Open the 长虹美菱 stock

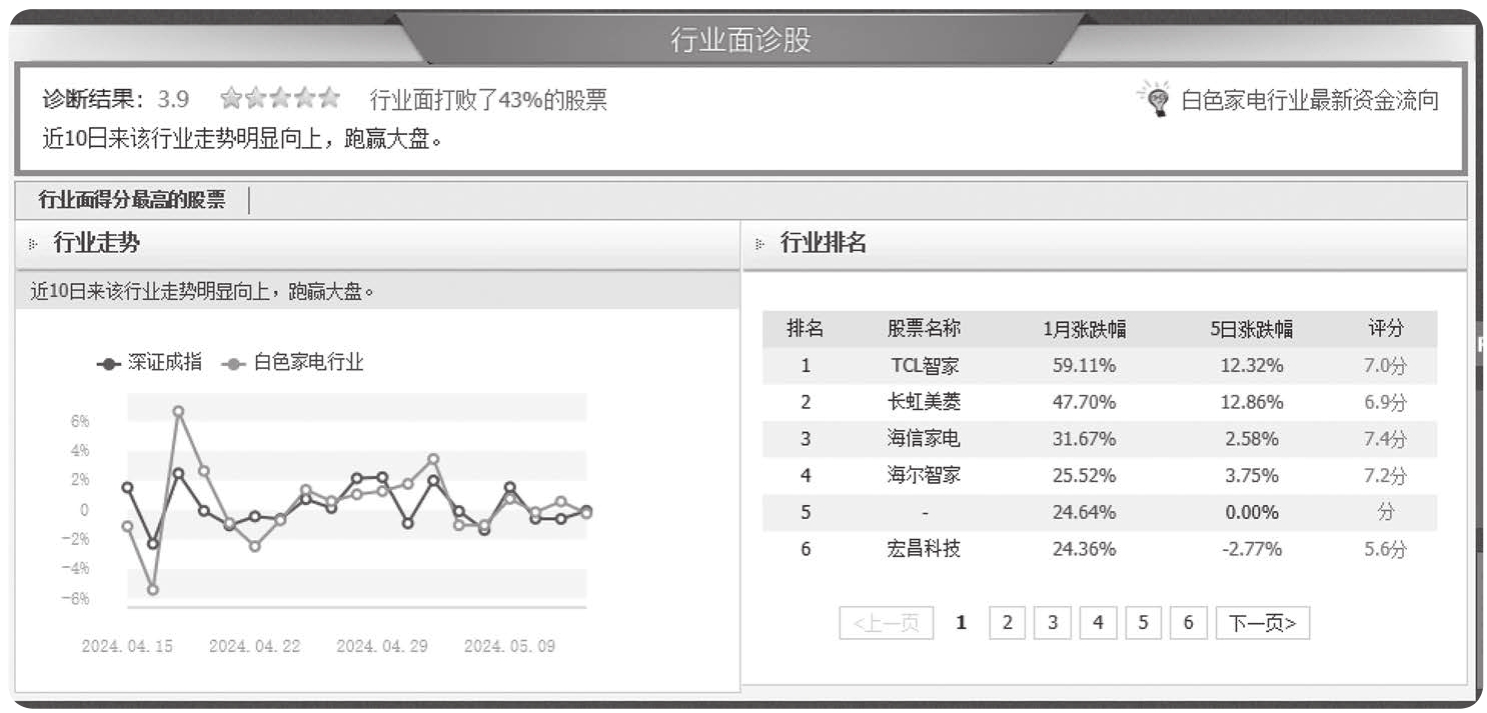pyautogui.click(x=924, y=402)
